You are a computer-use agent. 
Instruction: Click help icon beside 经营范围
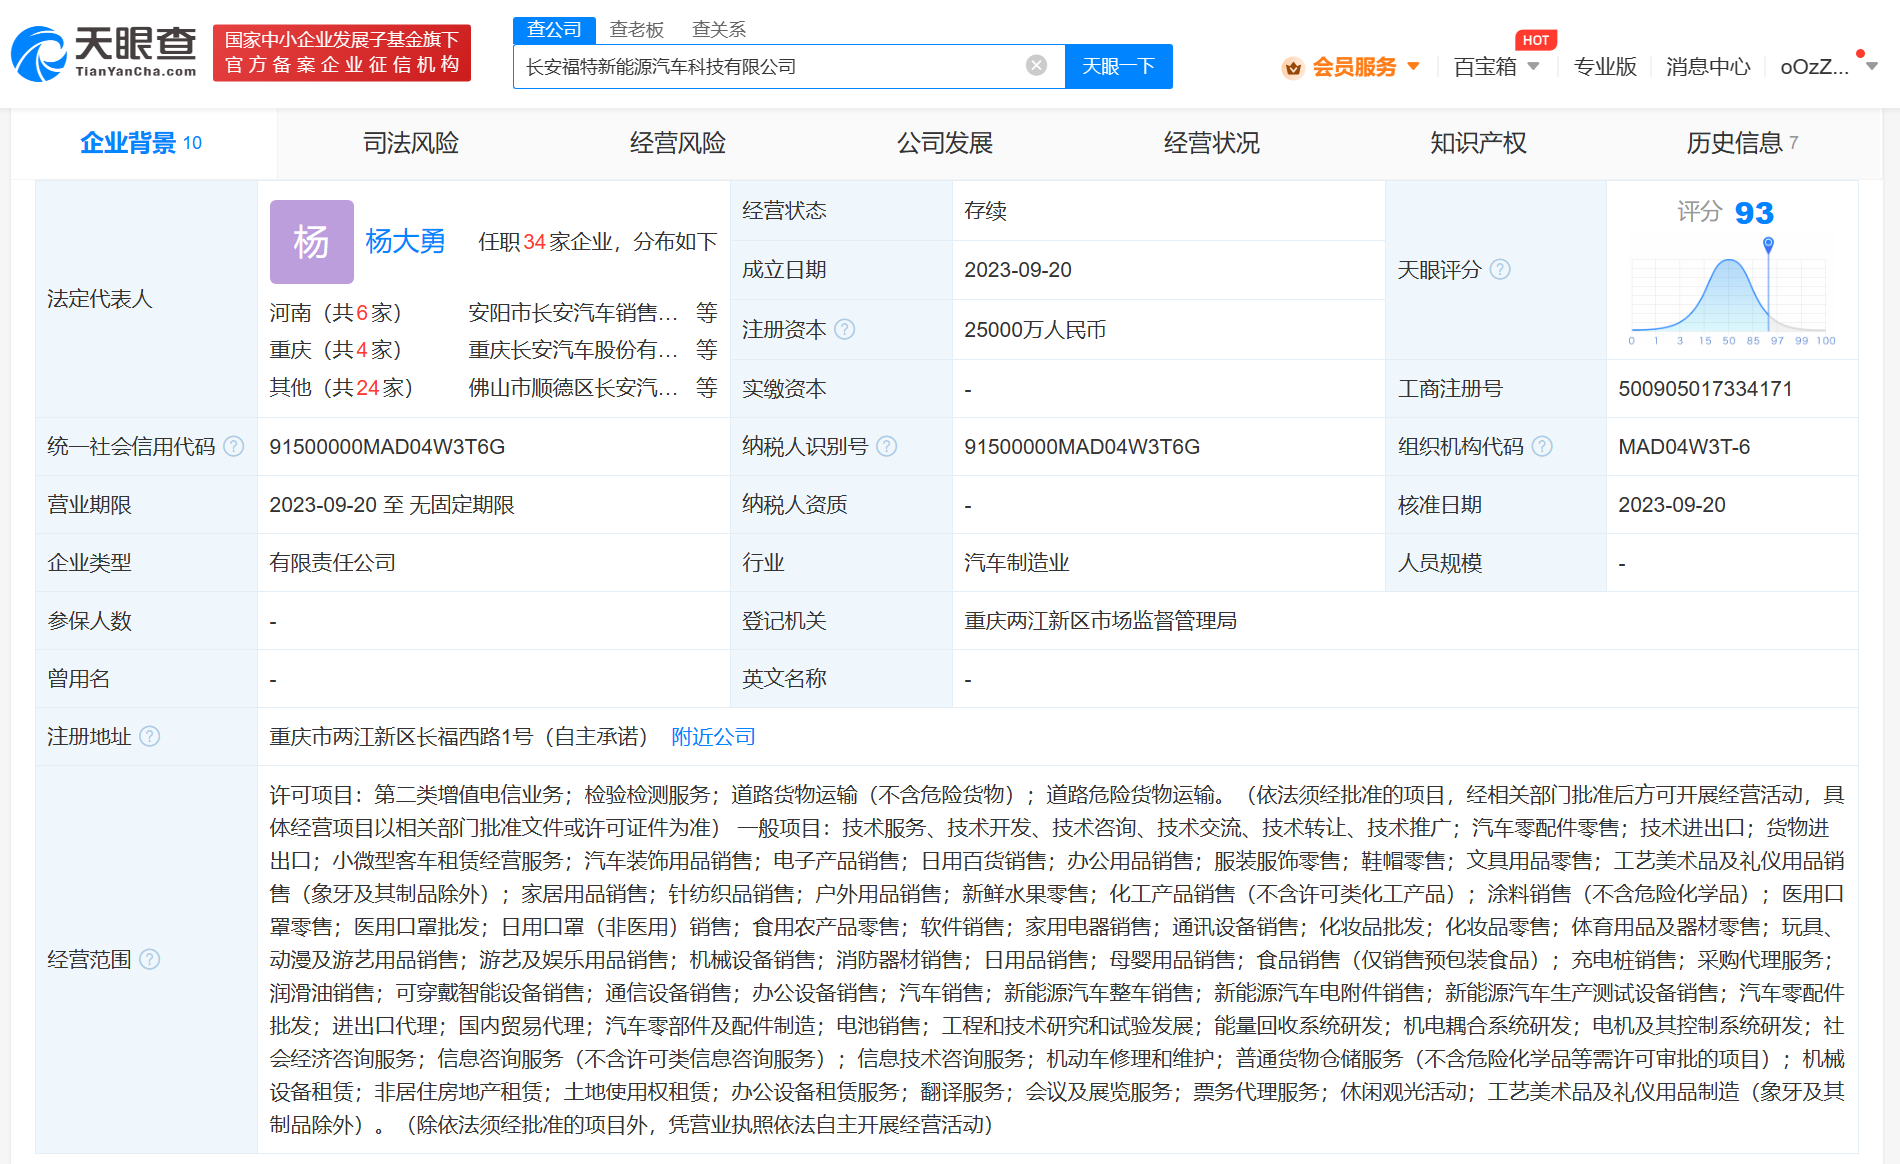point(150,959)
